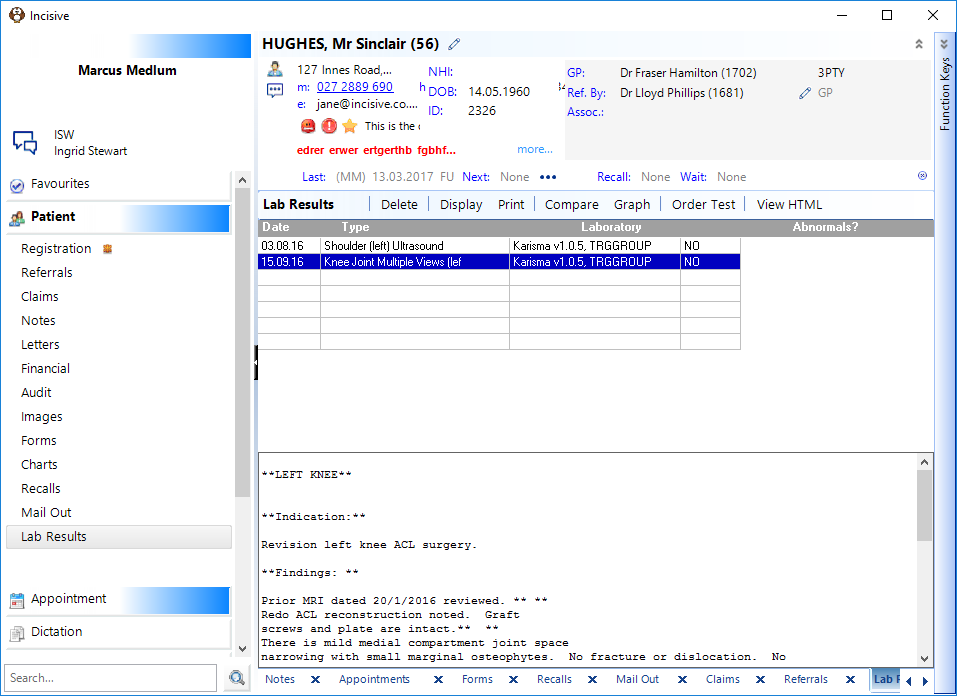Click the pencil icon beside patient name

coord(453,44)
